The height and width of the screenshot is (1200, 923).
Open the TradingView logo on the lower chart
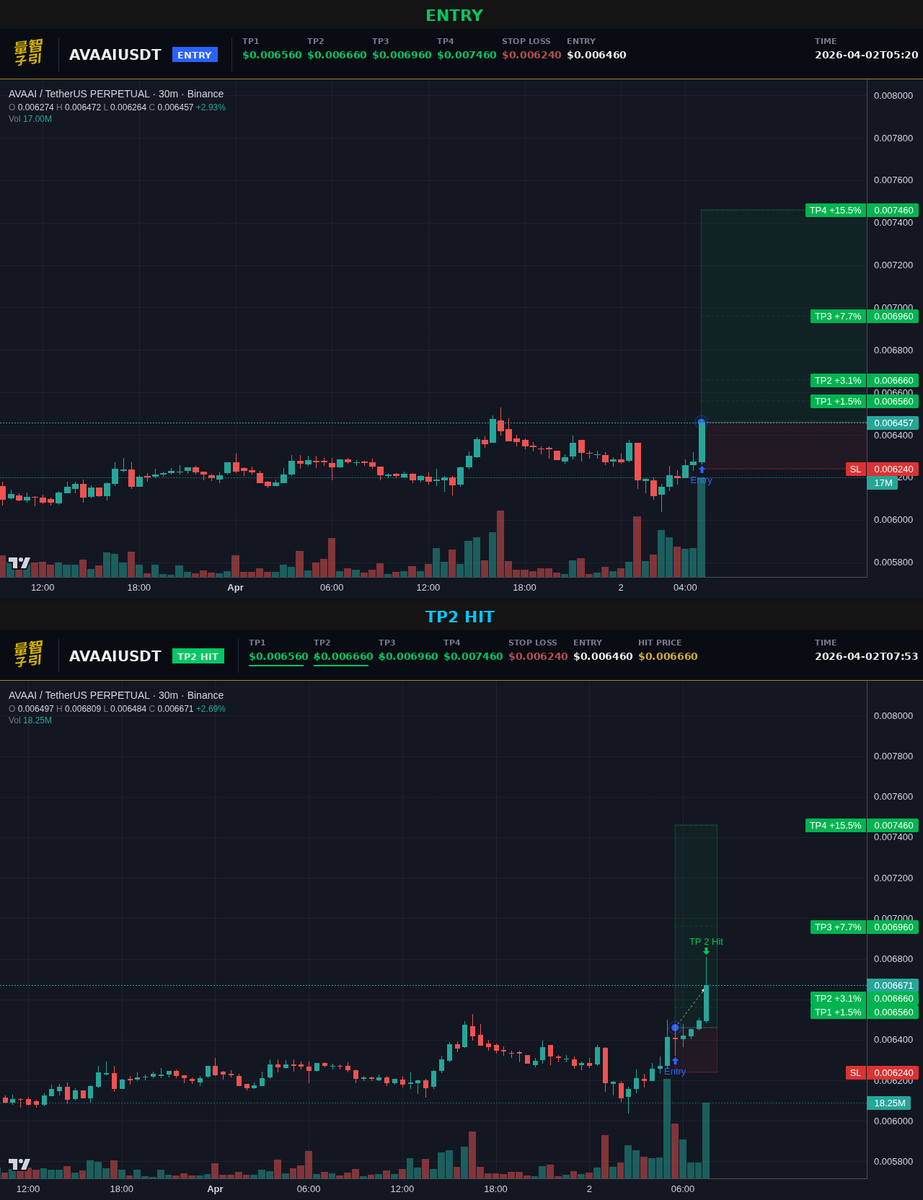pos(20,1164)
